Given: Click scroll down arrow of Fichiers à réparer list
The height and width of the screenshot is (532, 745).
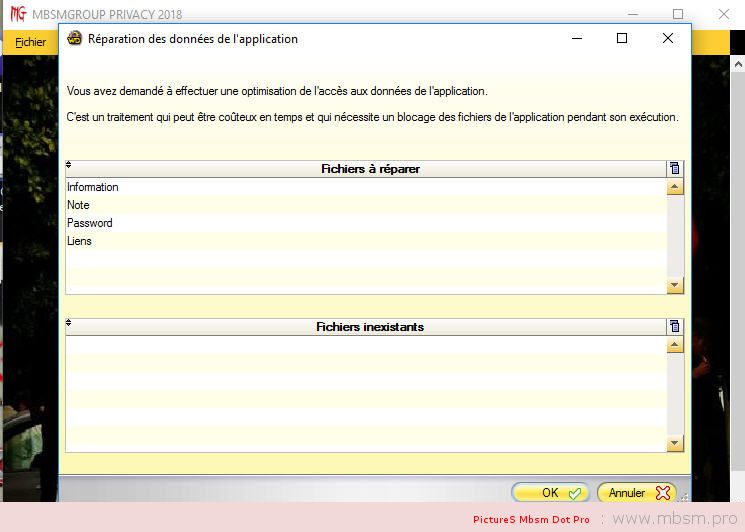Looking at the screenshot, I should [x=674, y=286].
